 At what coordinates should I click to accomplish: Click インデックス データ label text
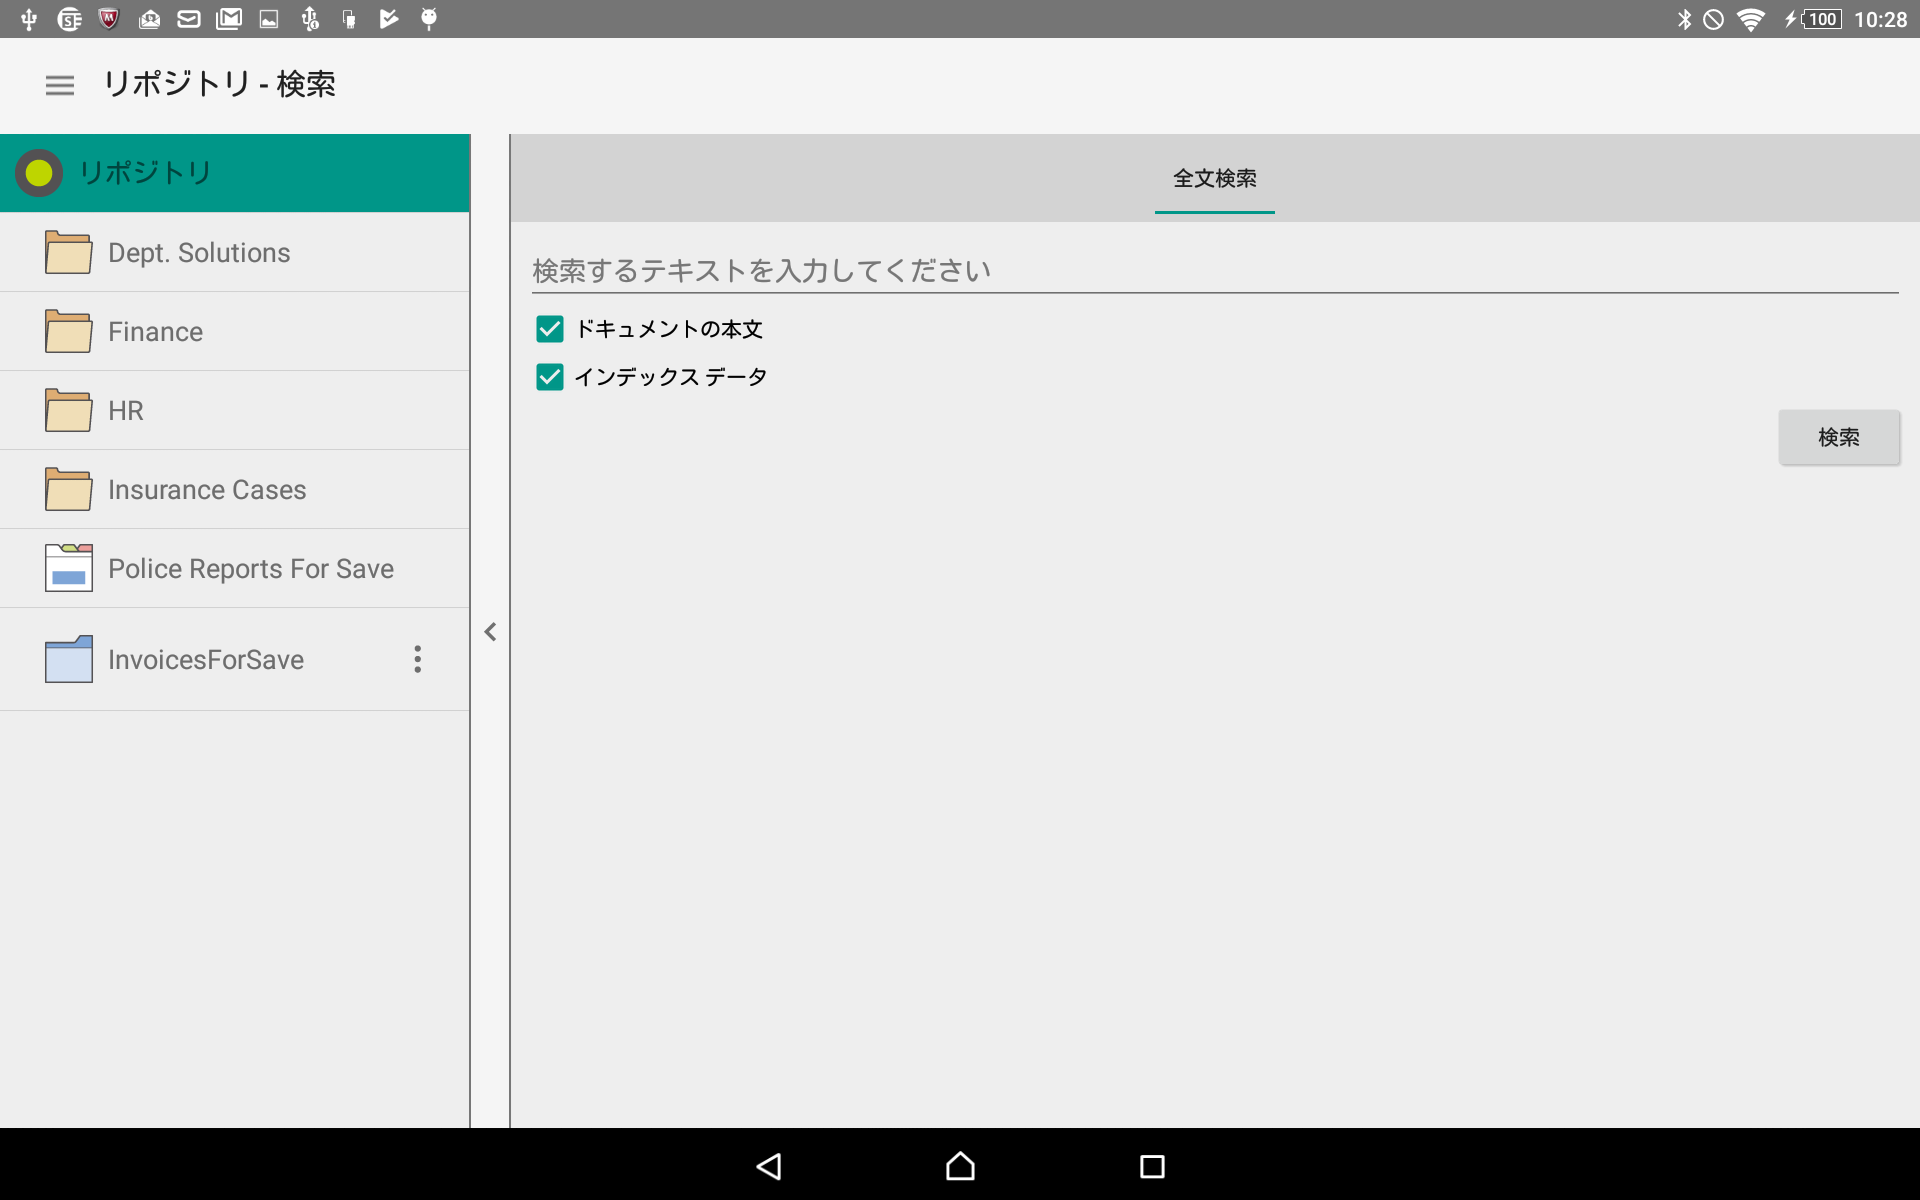point(671,377)
